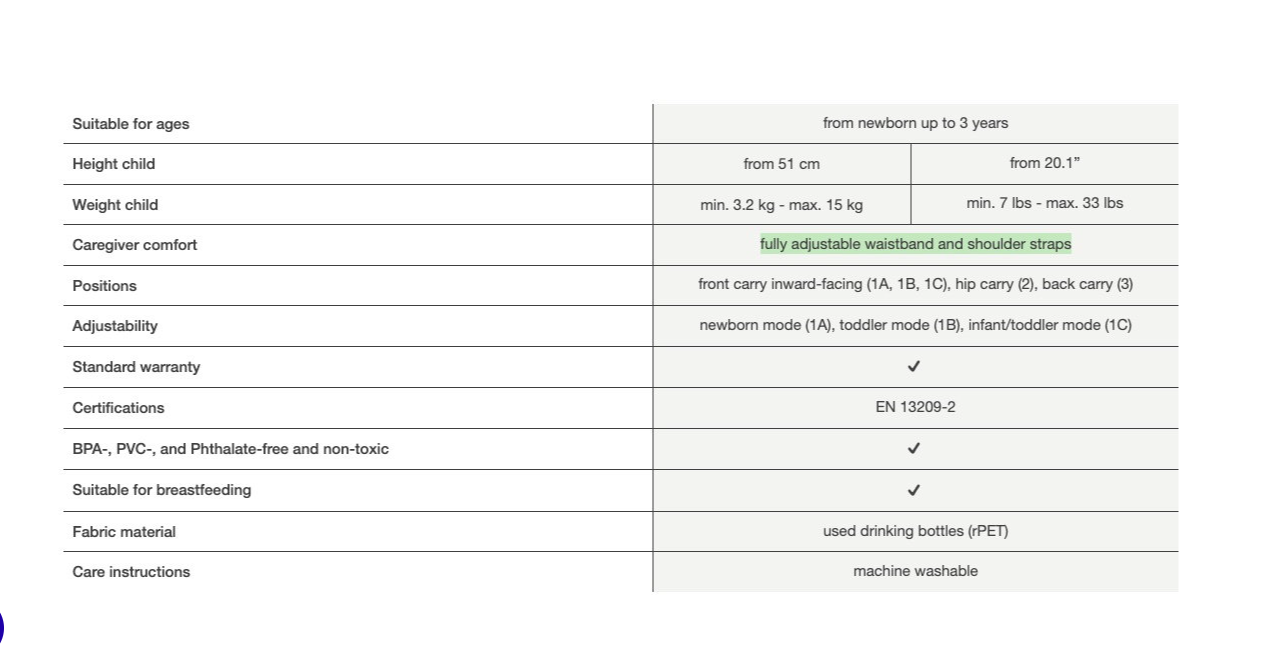Viewport: 1287px width, 654px height.
Task: Click the carry positions description cell
Action: (915, 284)
